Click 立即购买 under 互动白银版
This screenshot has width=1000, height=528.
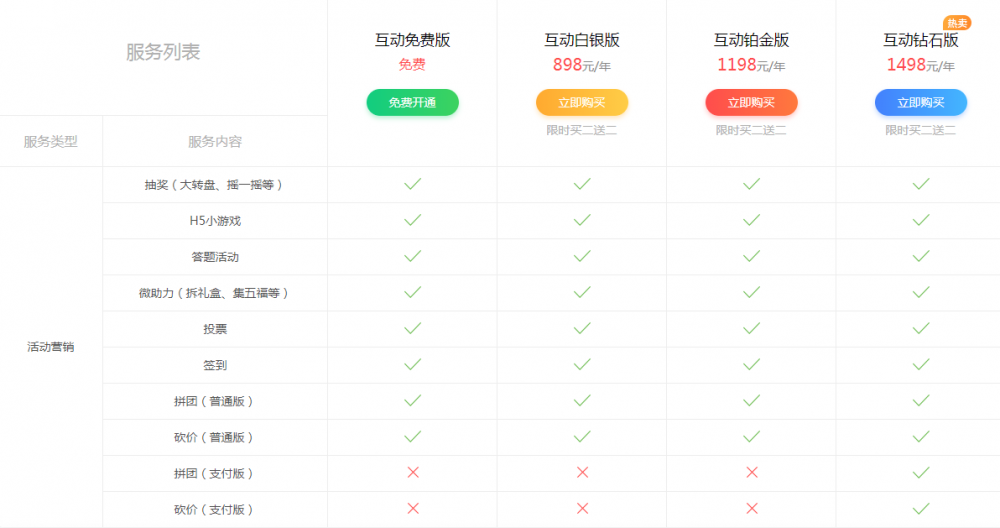point(582,103)
